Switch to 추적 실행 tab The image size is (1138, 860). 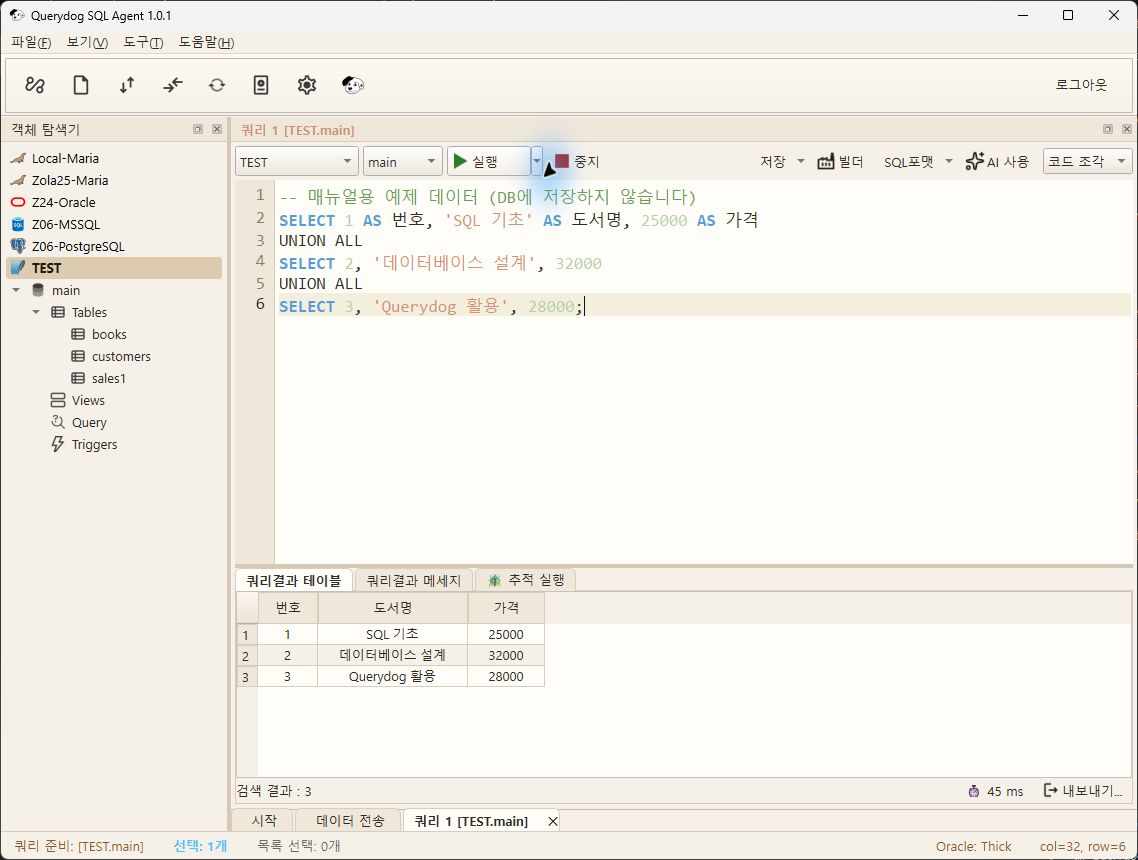[x=526, y=580]
